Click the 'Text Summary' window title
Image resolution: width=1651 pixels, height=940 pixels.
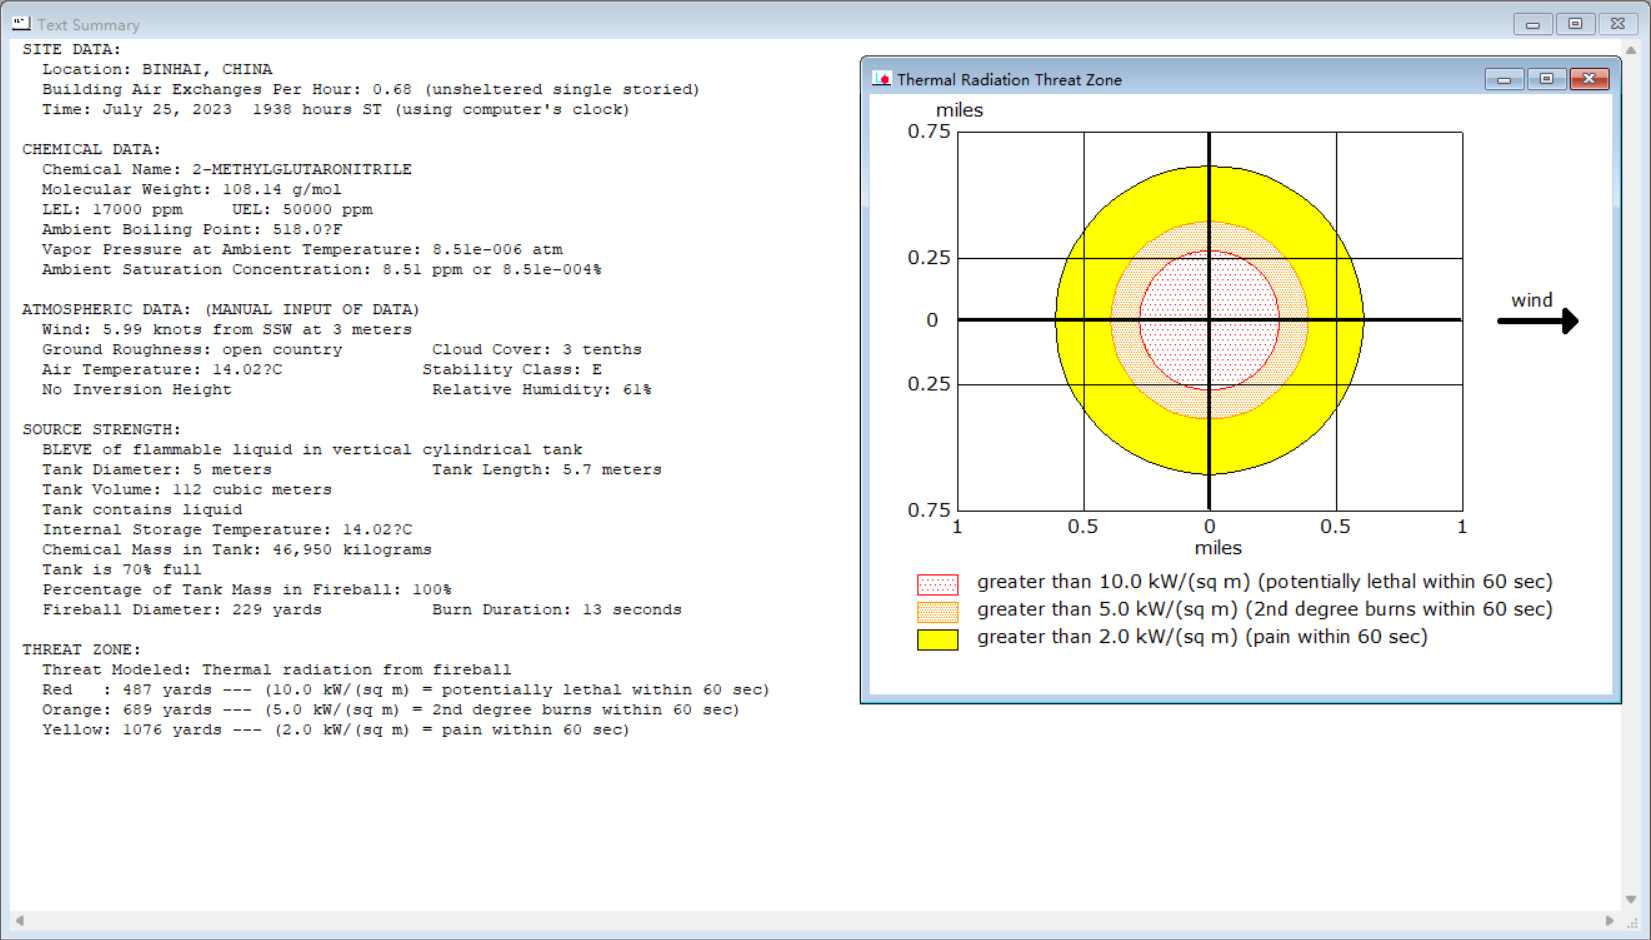pos(88,25)
